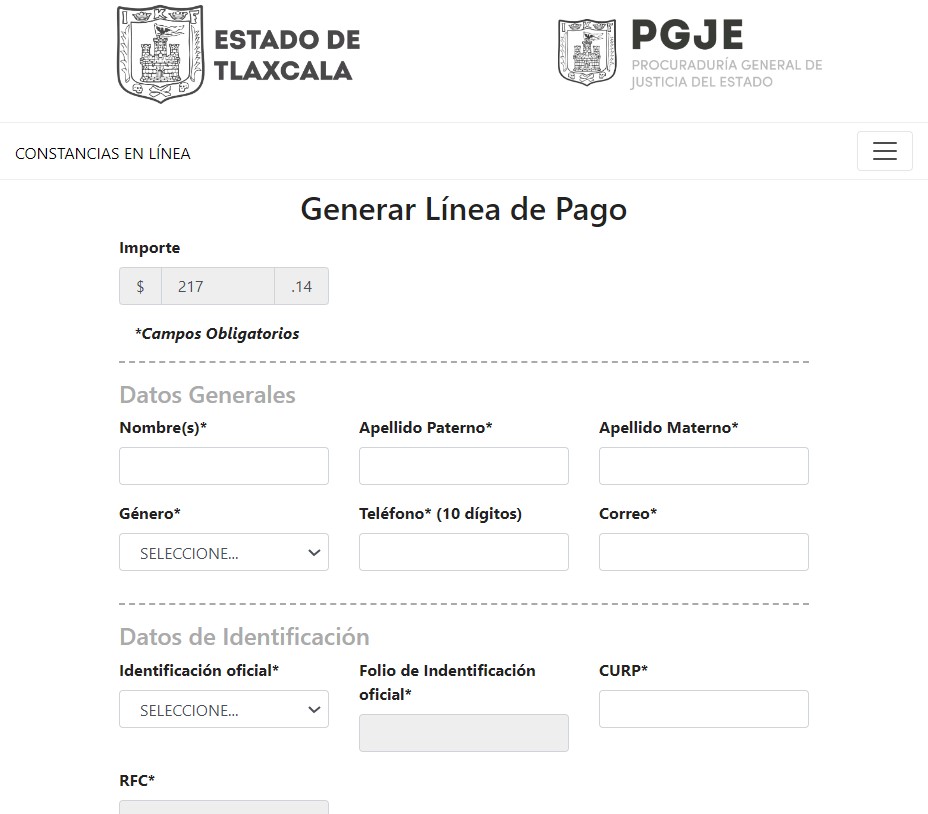Image resolution: width=928 pixels, height=814 pixels.
Task: Select the CURP input field
Action: coord(703,709)
